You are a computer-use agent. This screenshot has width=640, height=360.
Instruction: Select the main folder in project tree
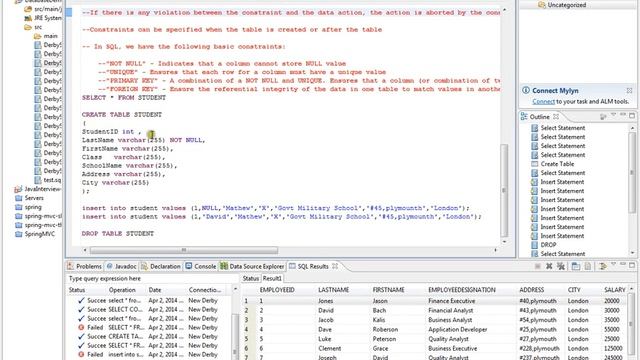(x=51, y=36)
